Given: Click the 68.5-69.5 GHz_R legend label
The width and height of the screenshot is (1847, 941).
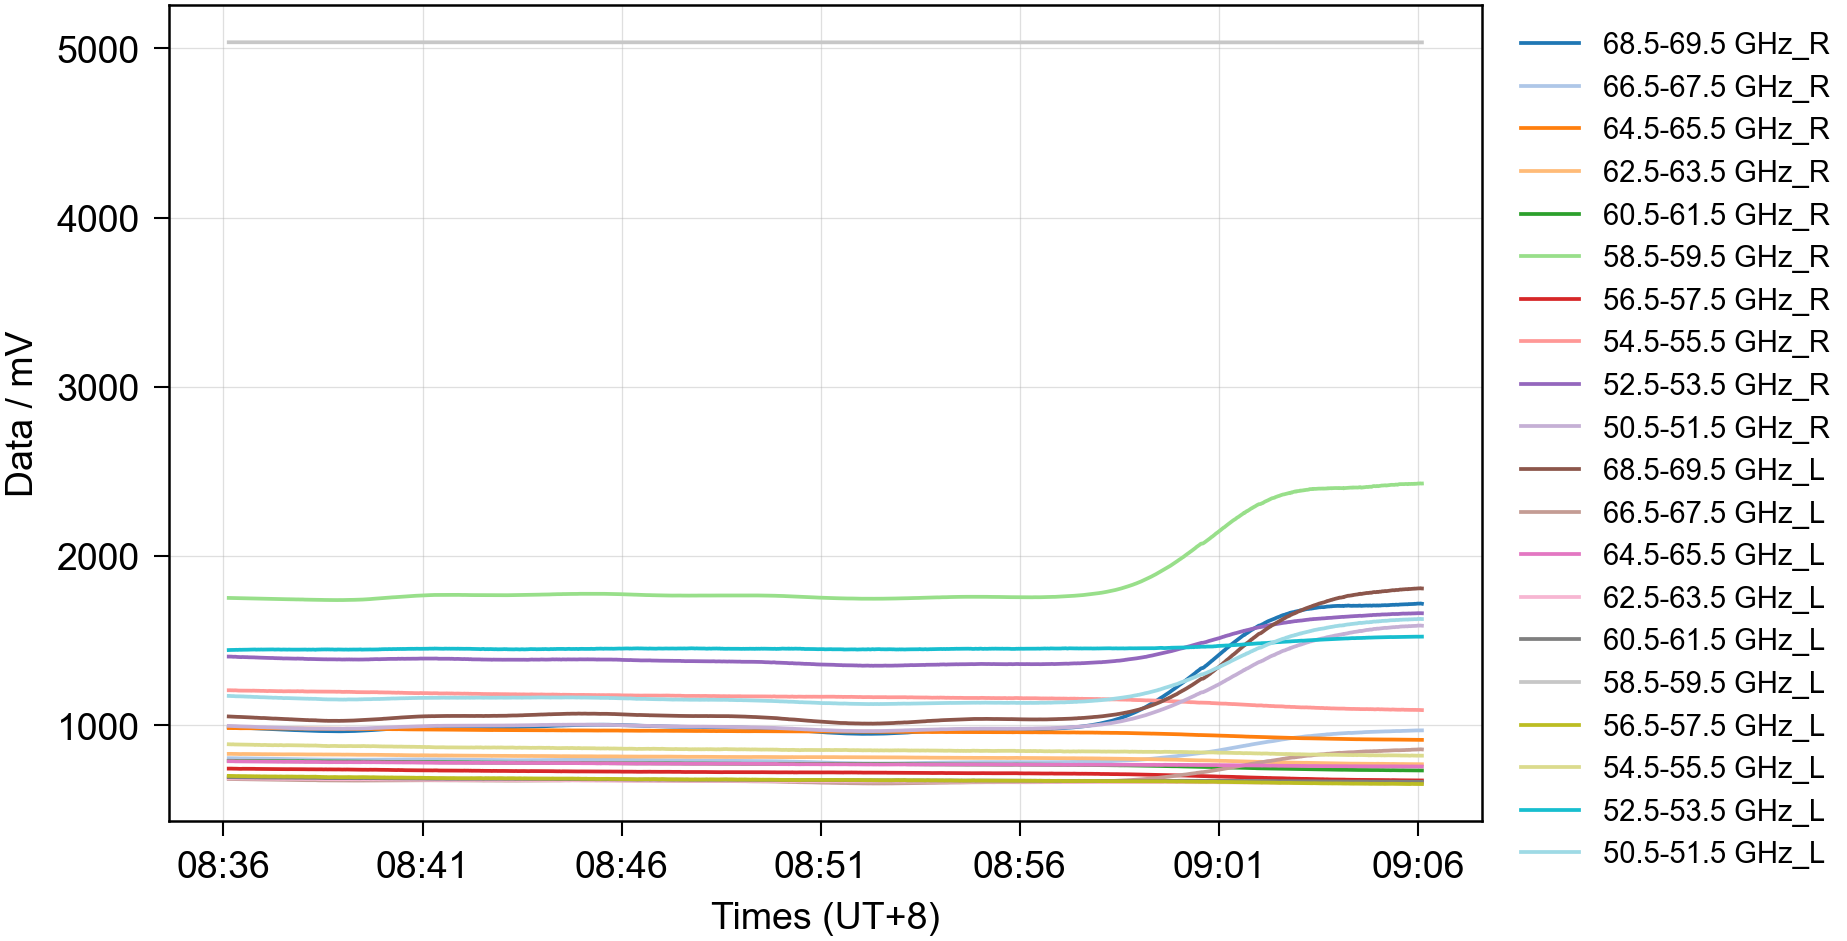Looking at the screenshot, I should click(x=1714, y=44).
